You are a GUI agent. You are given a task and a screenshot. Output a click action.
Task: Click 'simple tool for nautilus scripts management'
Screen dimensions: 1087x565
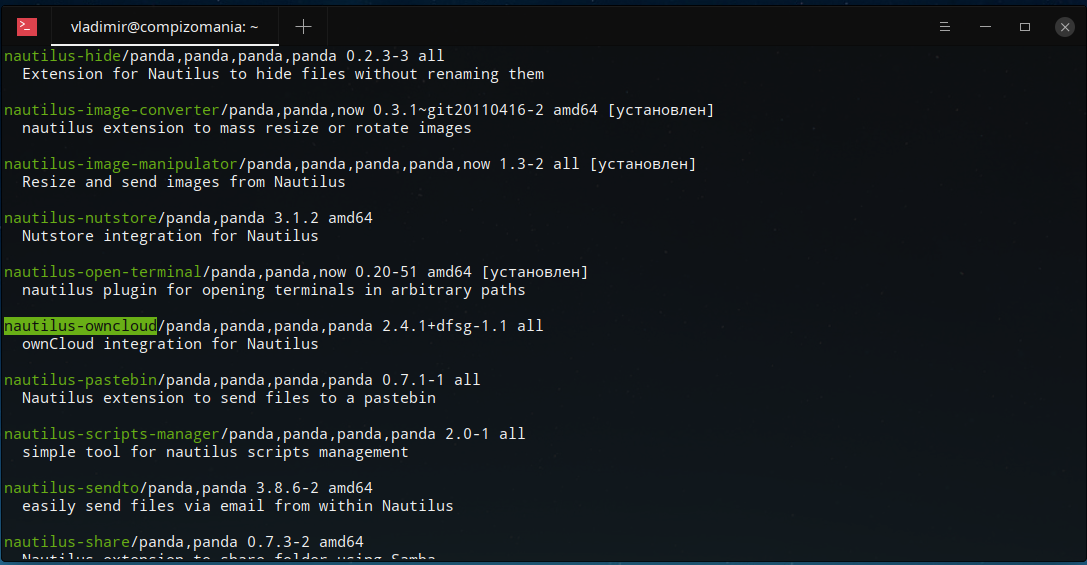(215, 453)
